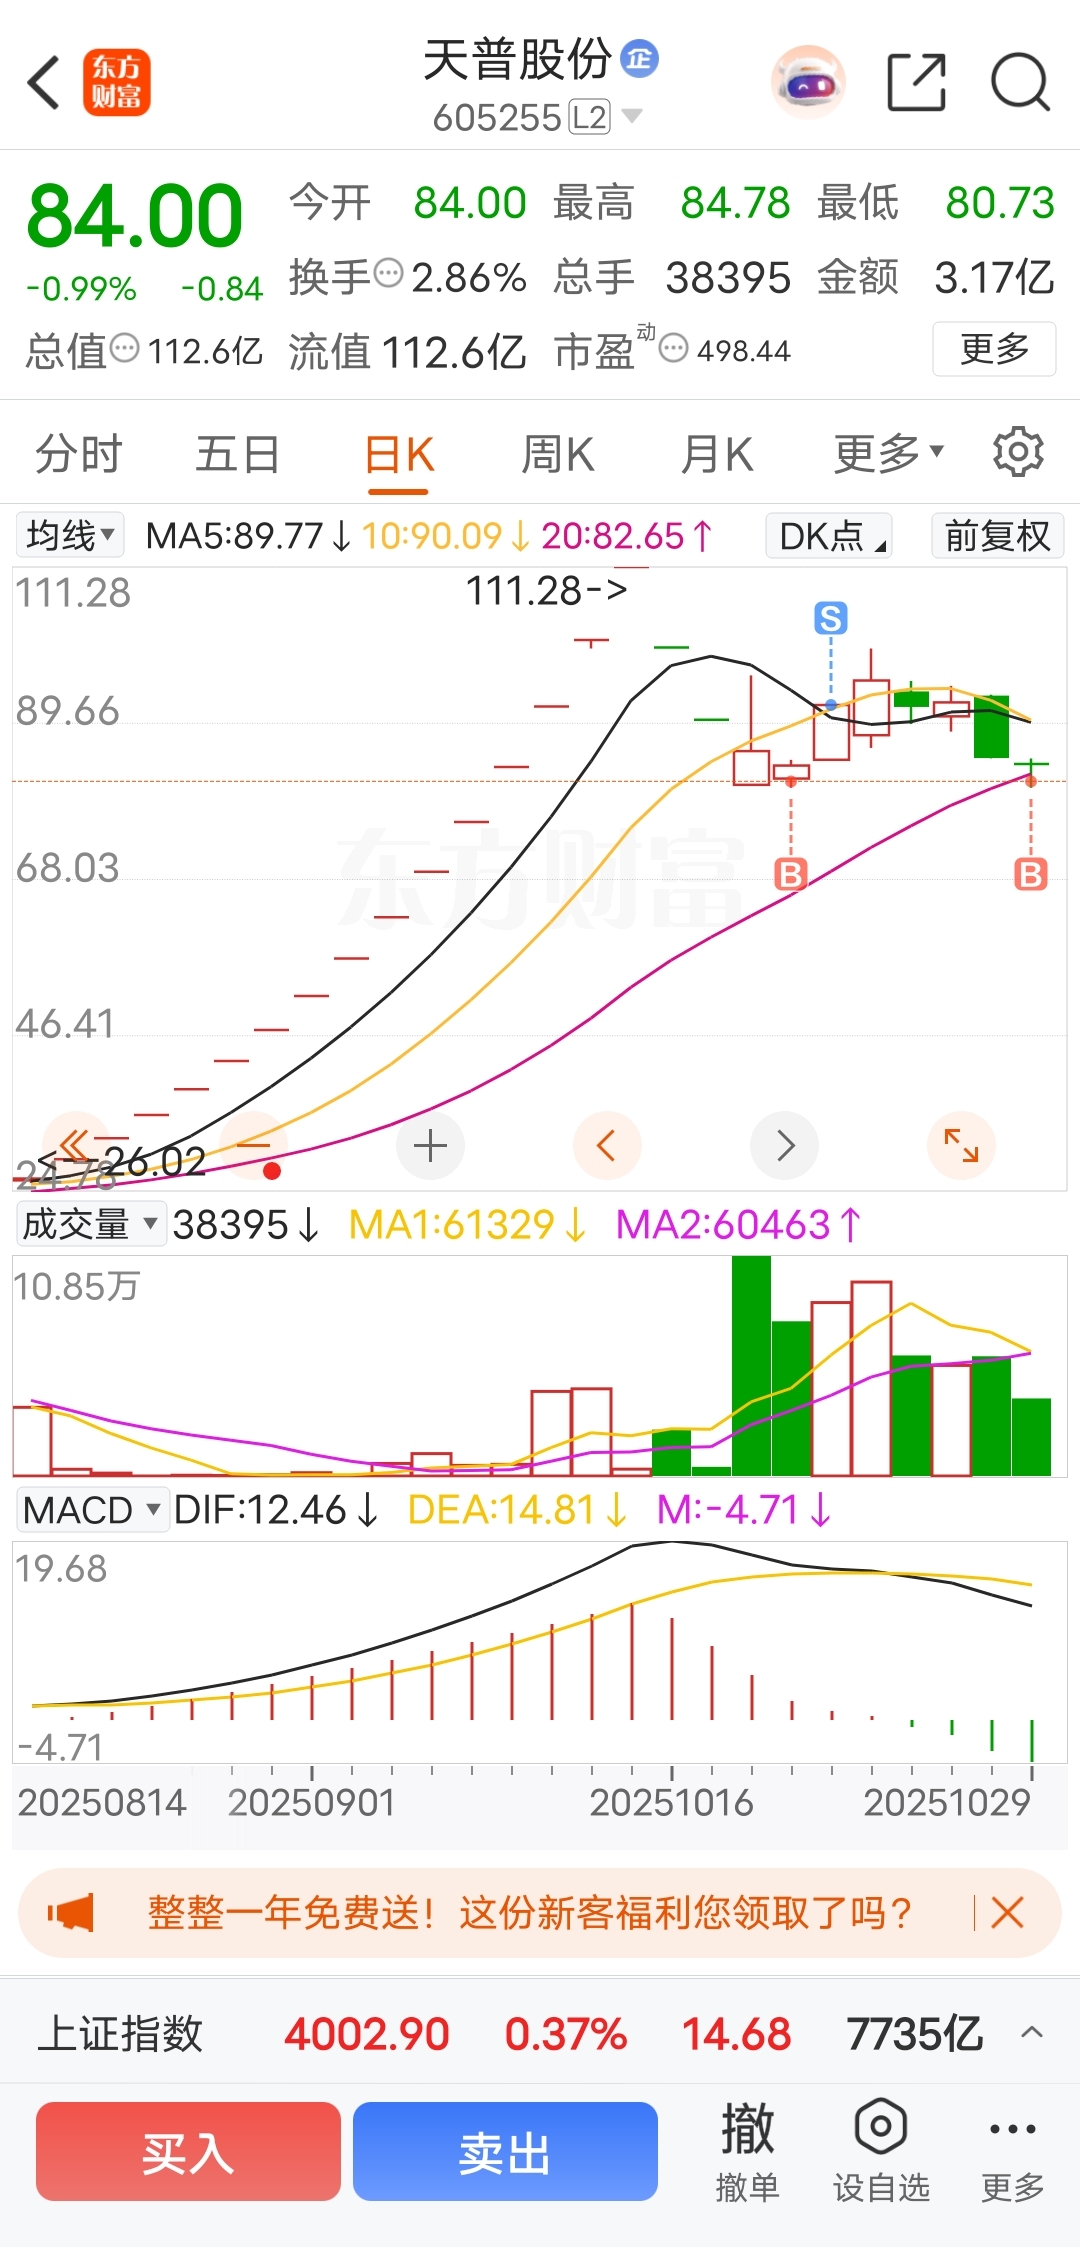Close the promotional banner

coord(1007,1913)
